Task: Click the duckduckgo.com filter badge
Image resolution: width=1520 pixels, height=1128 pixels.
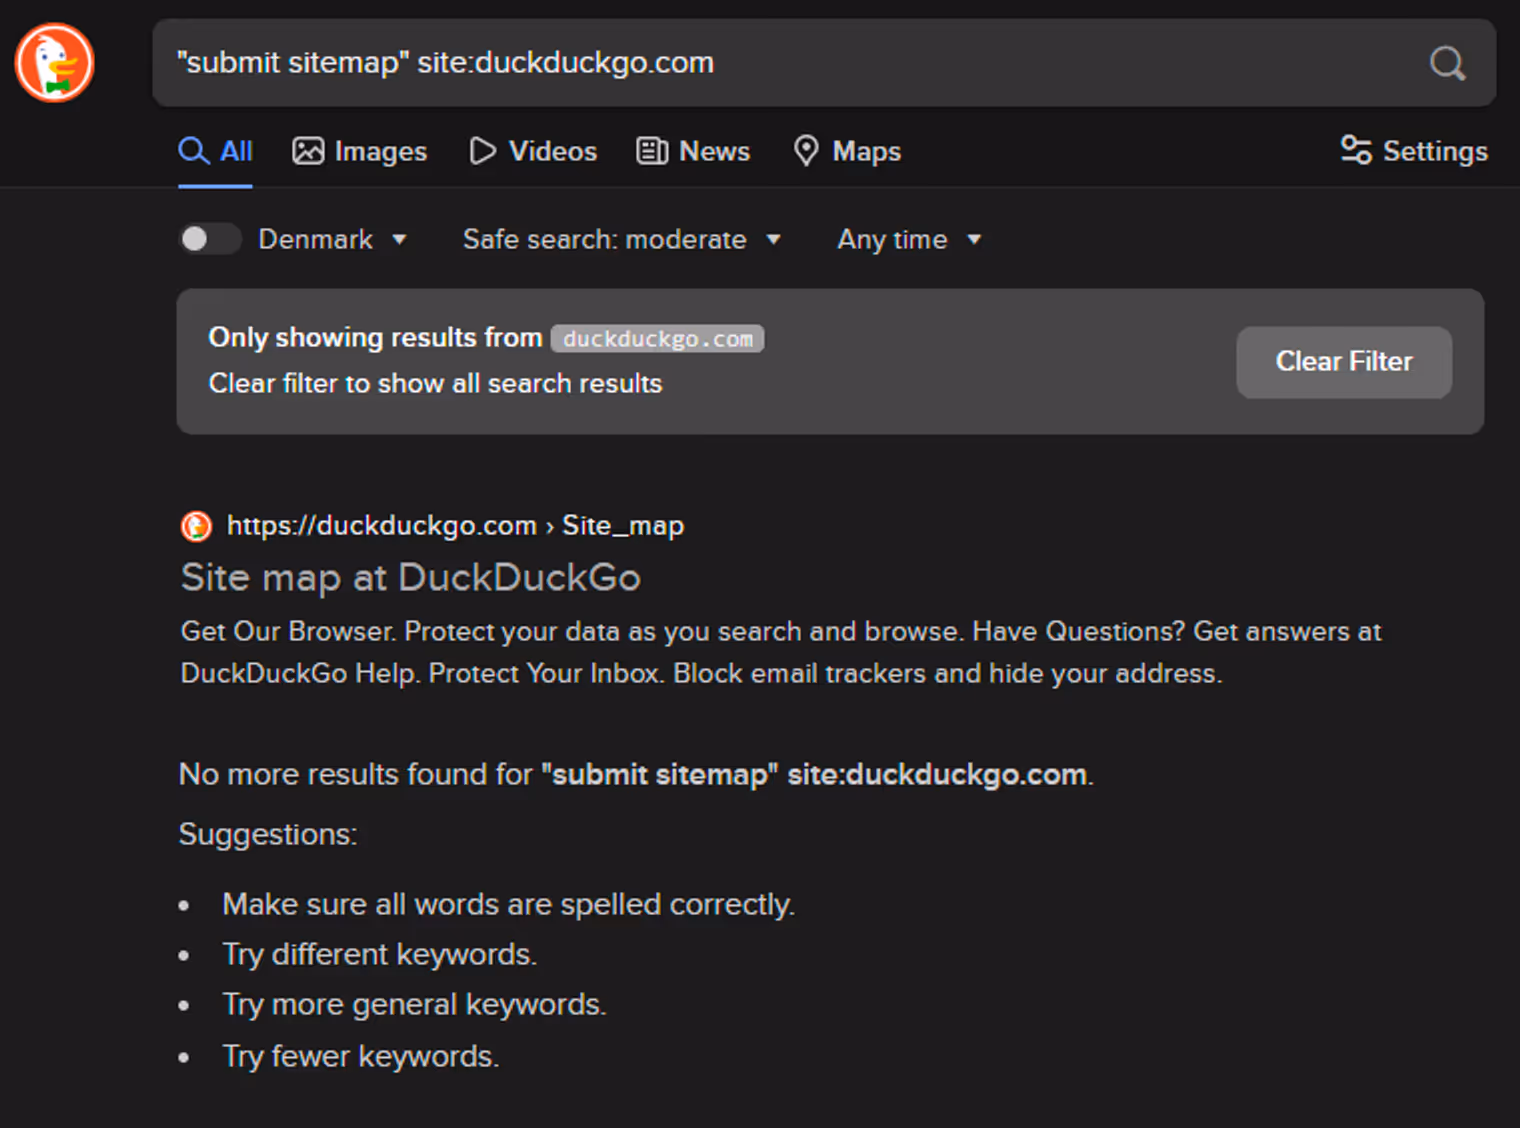Action: click(657, 339)
